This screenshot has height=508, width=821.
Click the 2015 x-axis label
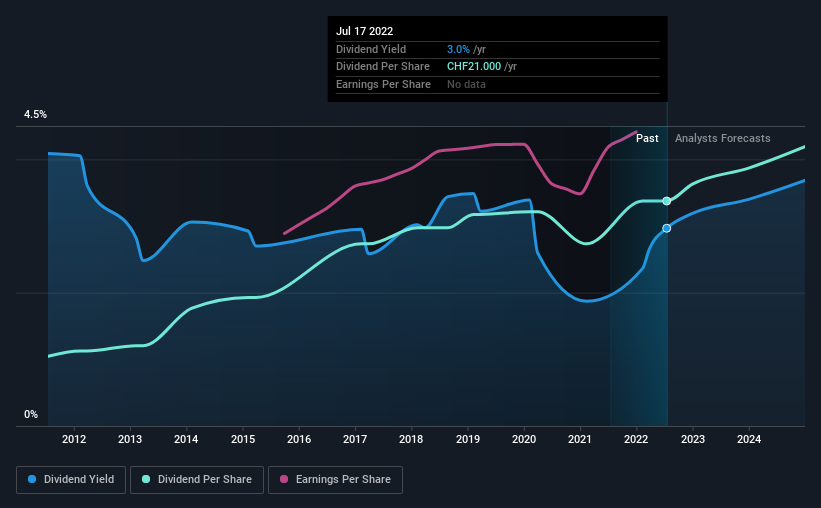click(x=243, y=439)
